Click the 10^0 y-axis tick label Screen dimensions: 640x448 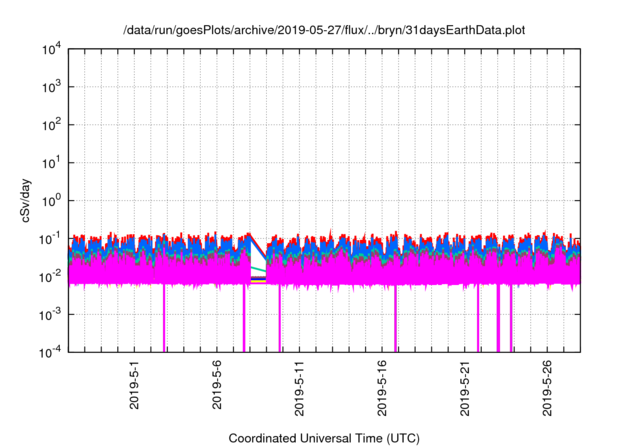(x=52, y=201)
